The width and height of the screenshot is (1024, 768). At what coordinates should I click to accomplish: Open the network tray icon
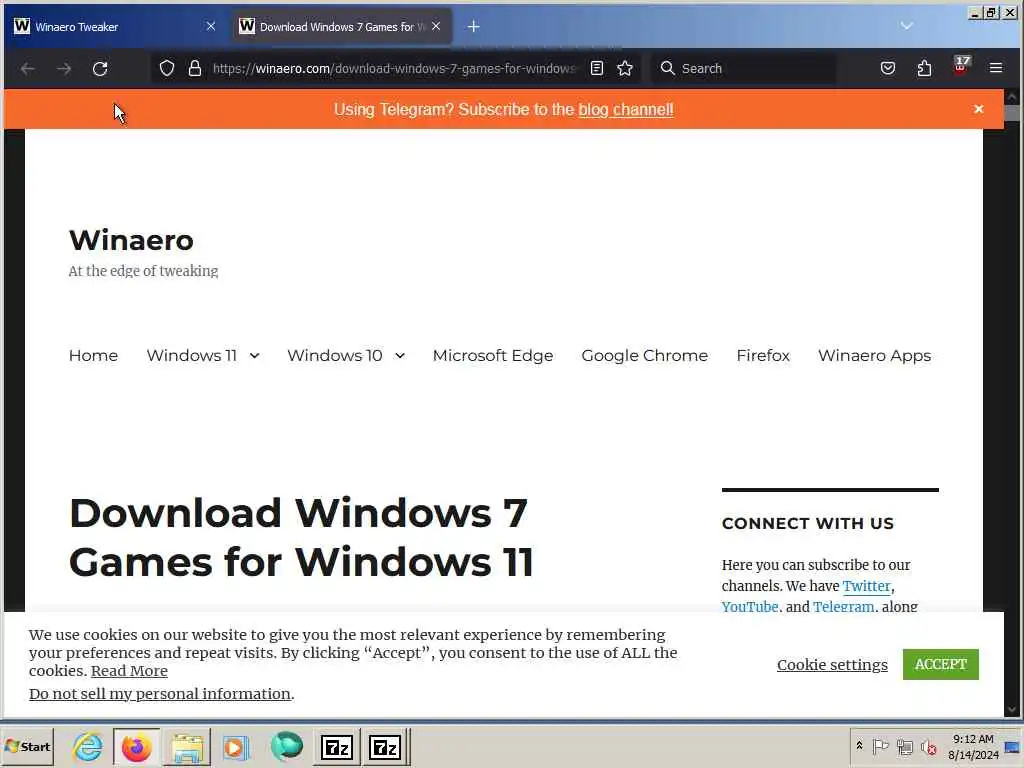pyautogui.click(x=904, y=746)
